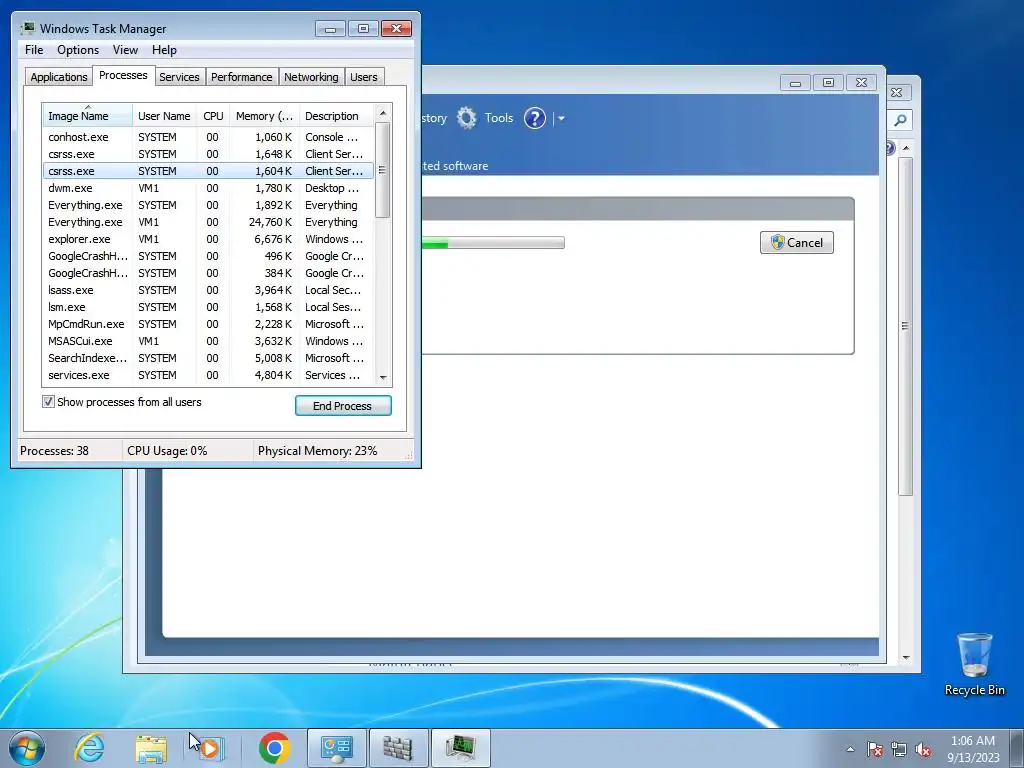
Task: Click the Tools gear icon in Defender
Action: tap(466, 118)
